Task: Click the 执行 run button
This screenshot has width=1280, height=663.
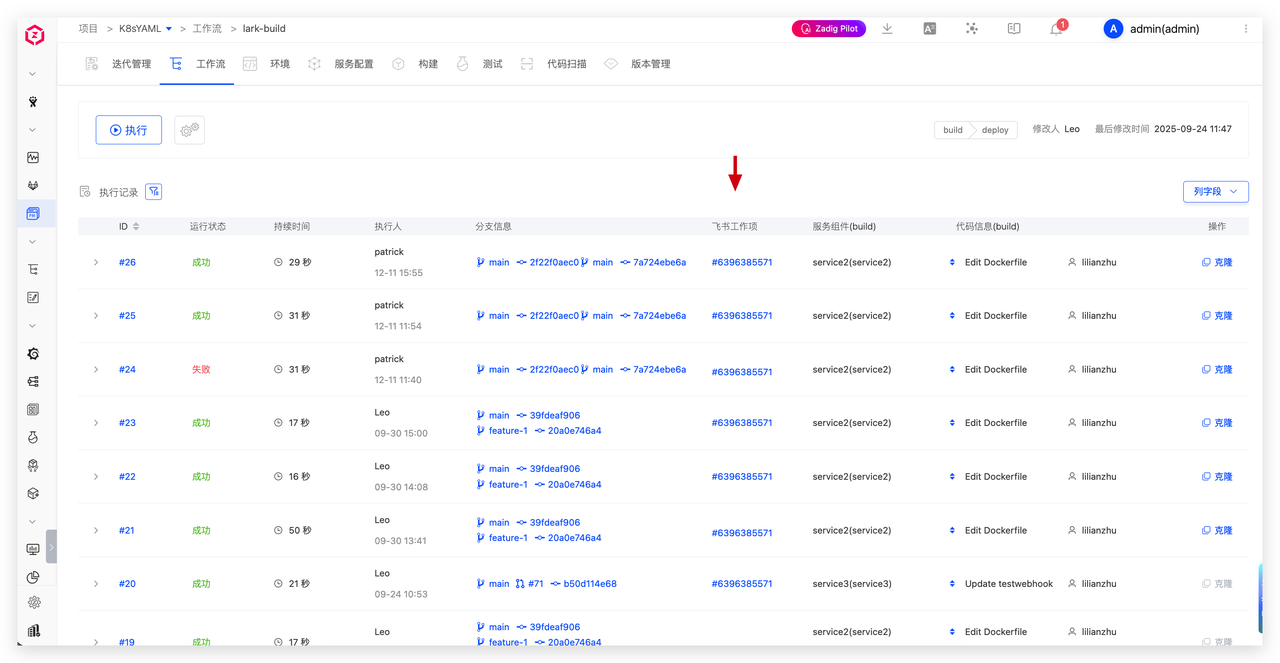Action: pos(128,130)
